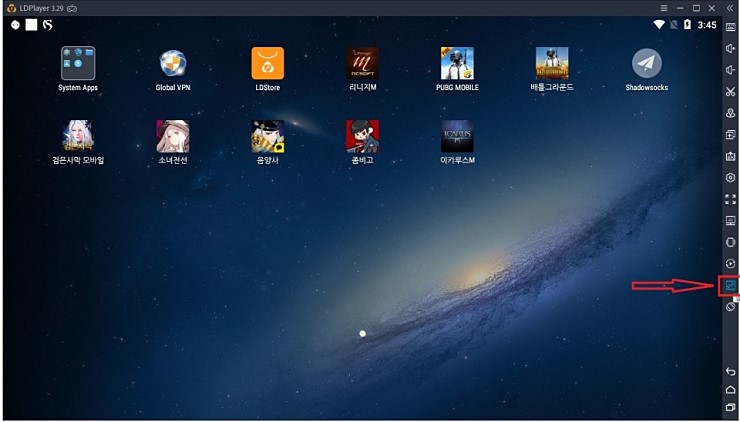Click the Android back arrow button

click(x=730, y=371)
